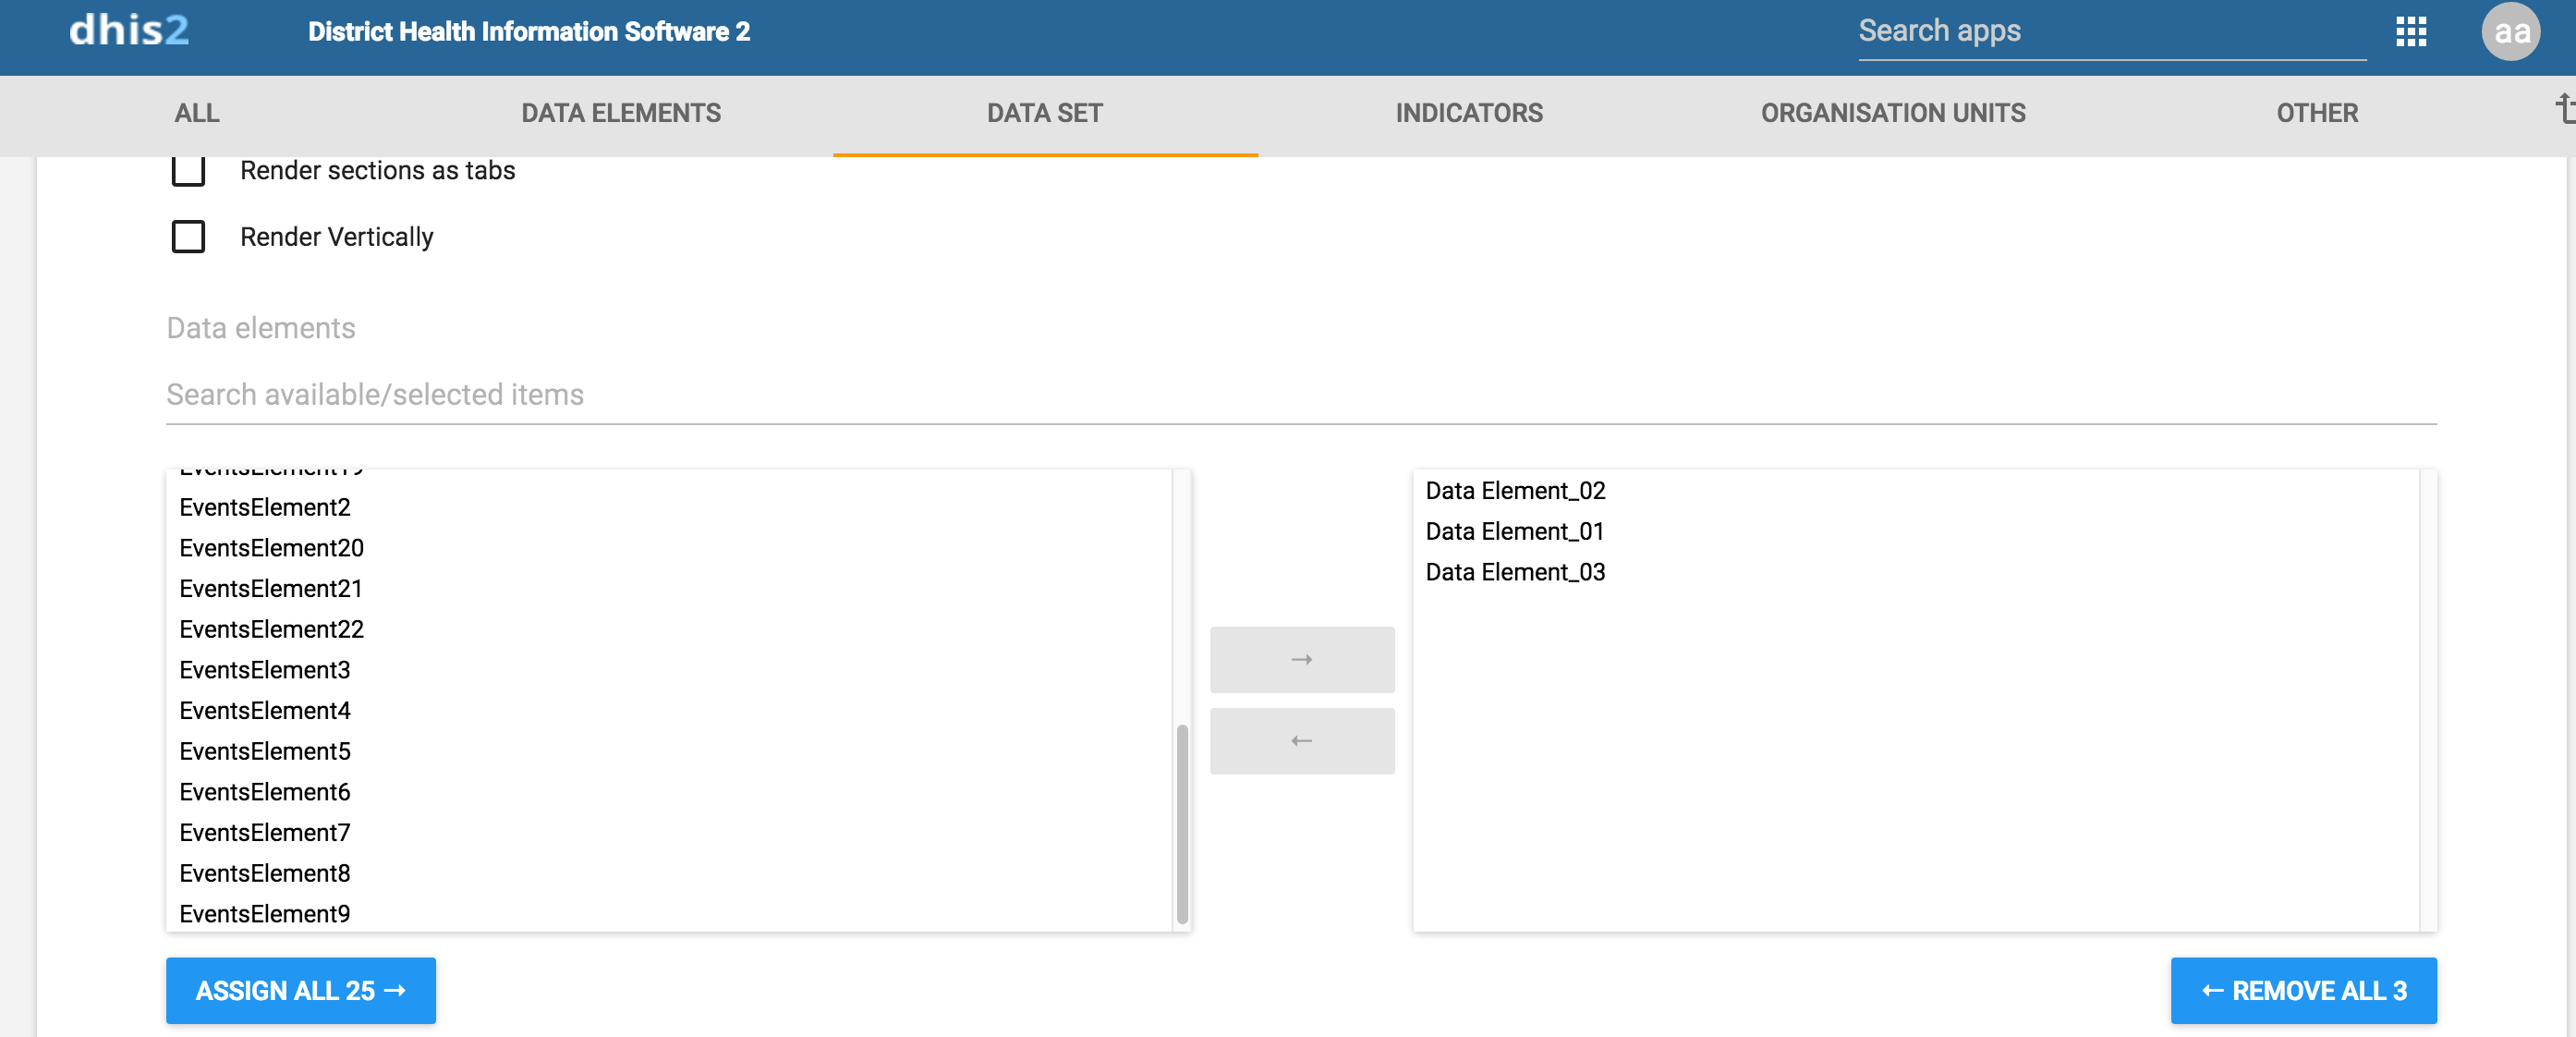
Task: Click the partially visible icon beside OTHER tab
Action: [2564, 109]
